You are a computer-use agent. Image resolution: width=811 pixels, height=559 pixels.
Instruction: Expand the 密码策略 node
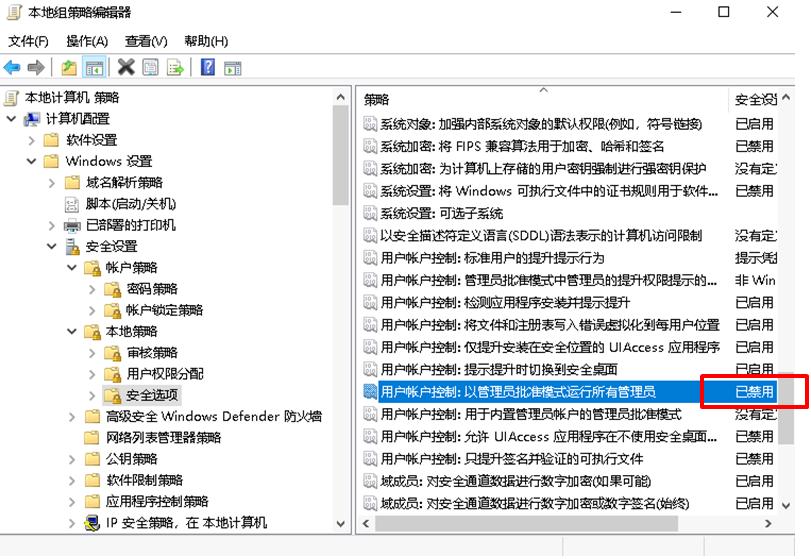tap(92, 289)
